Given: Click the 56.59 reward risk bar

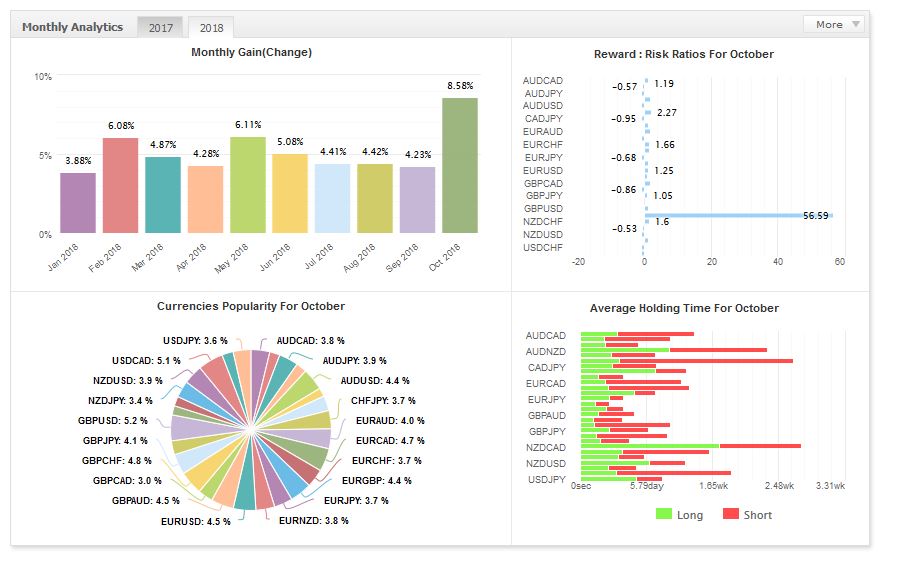Looking at the screenshot, I should click(x=738, y=216).
